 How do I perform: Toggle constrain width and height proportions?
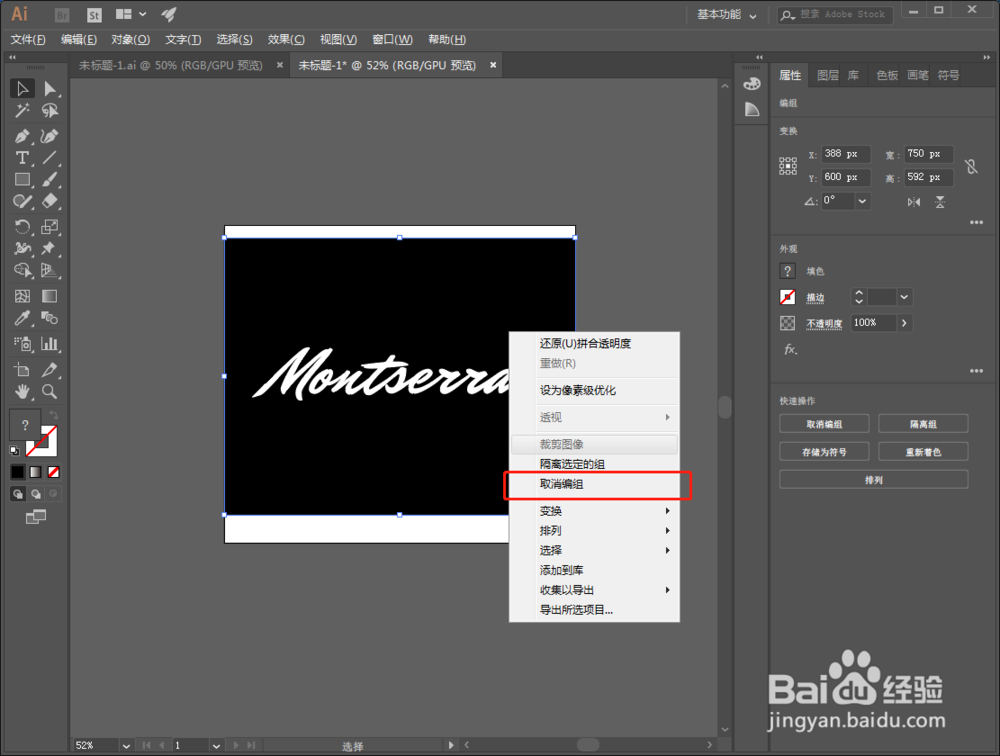tap(971, 167)
